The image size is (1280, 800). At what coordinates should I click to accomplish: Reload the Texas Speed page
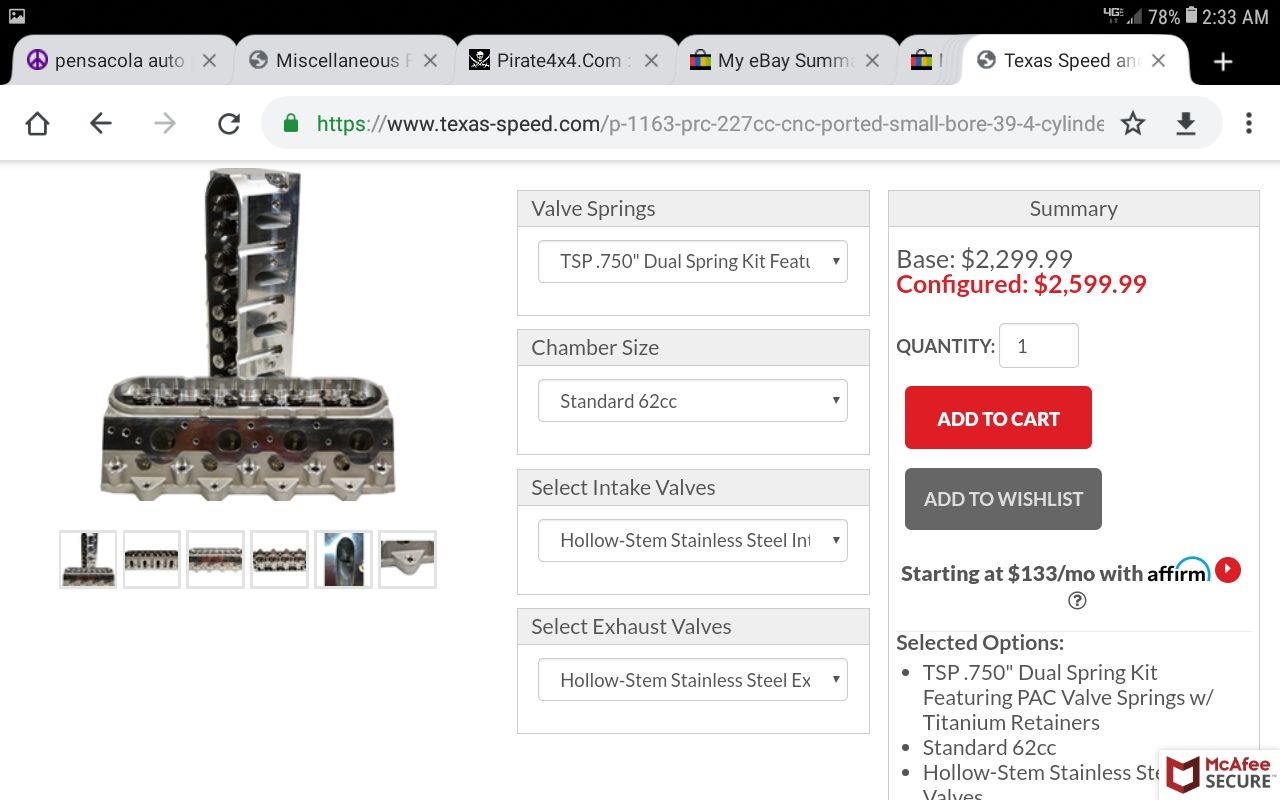(x=229, y=123)
